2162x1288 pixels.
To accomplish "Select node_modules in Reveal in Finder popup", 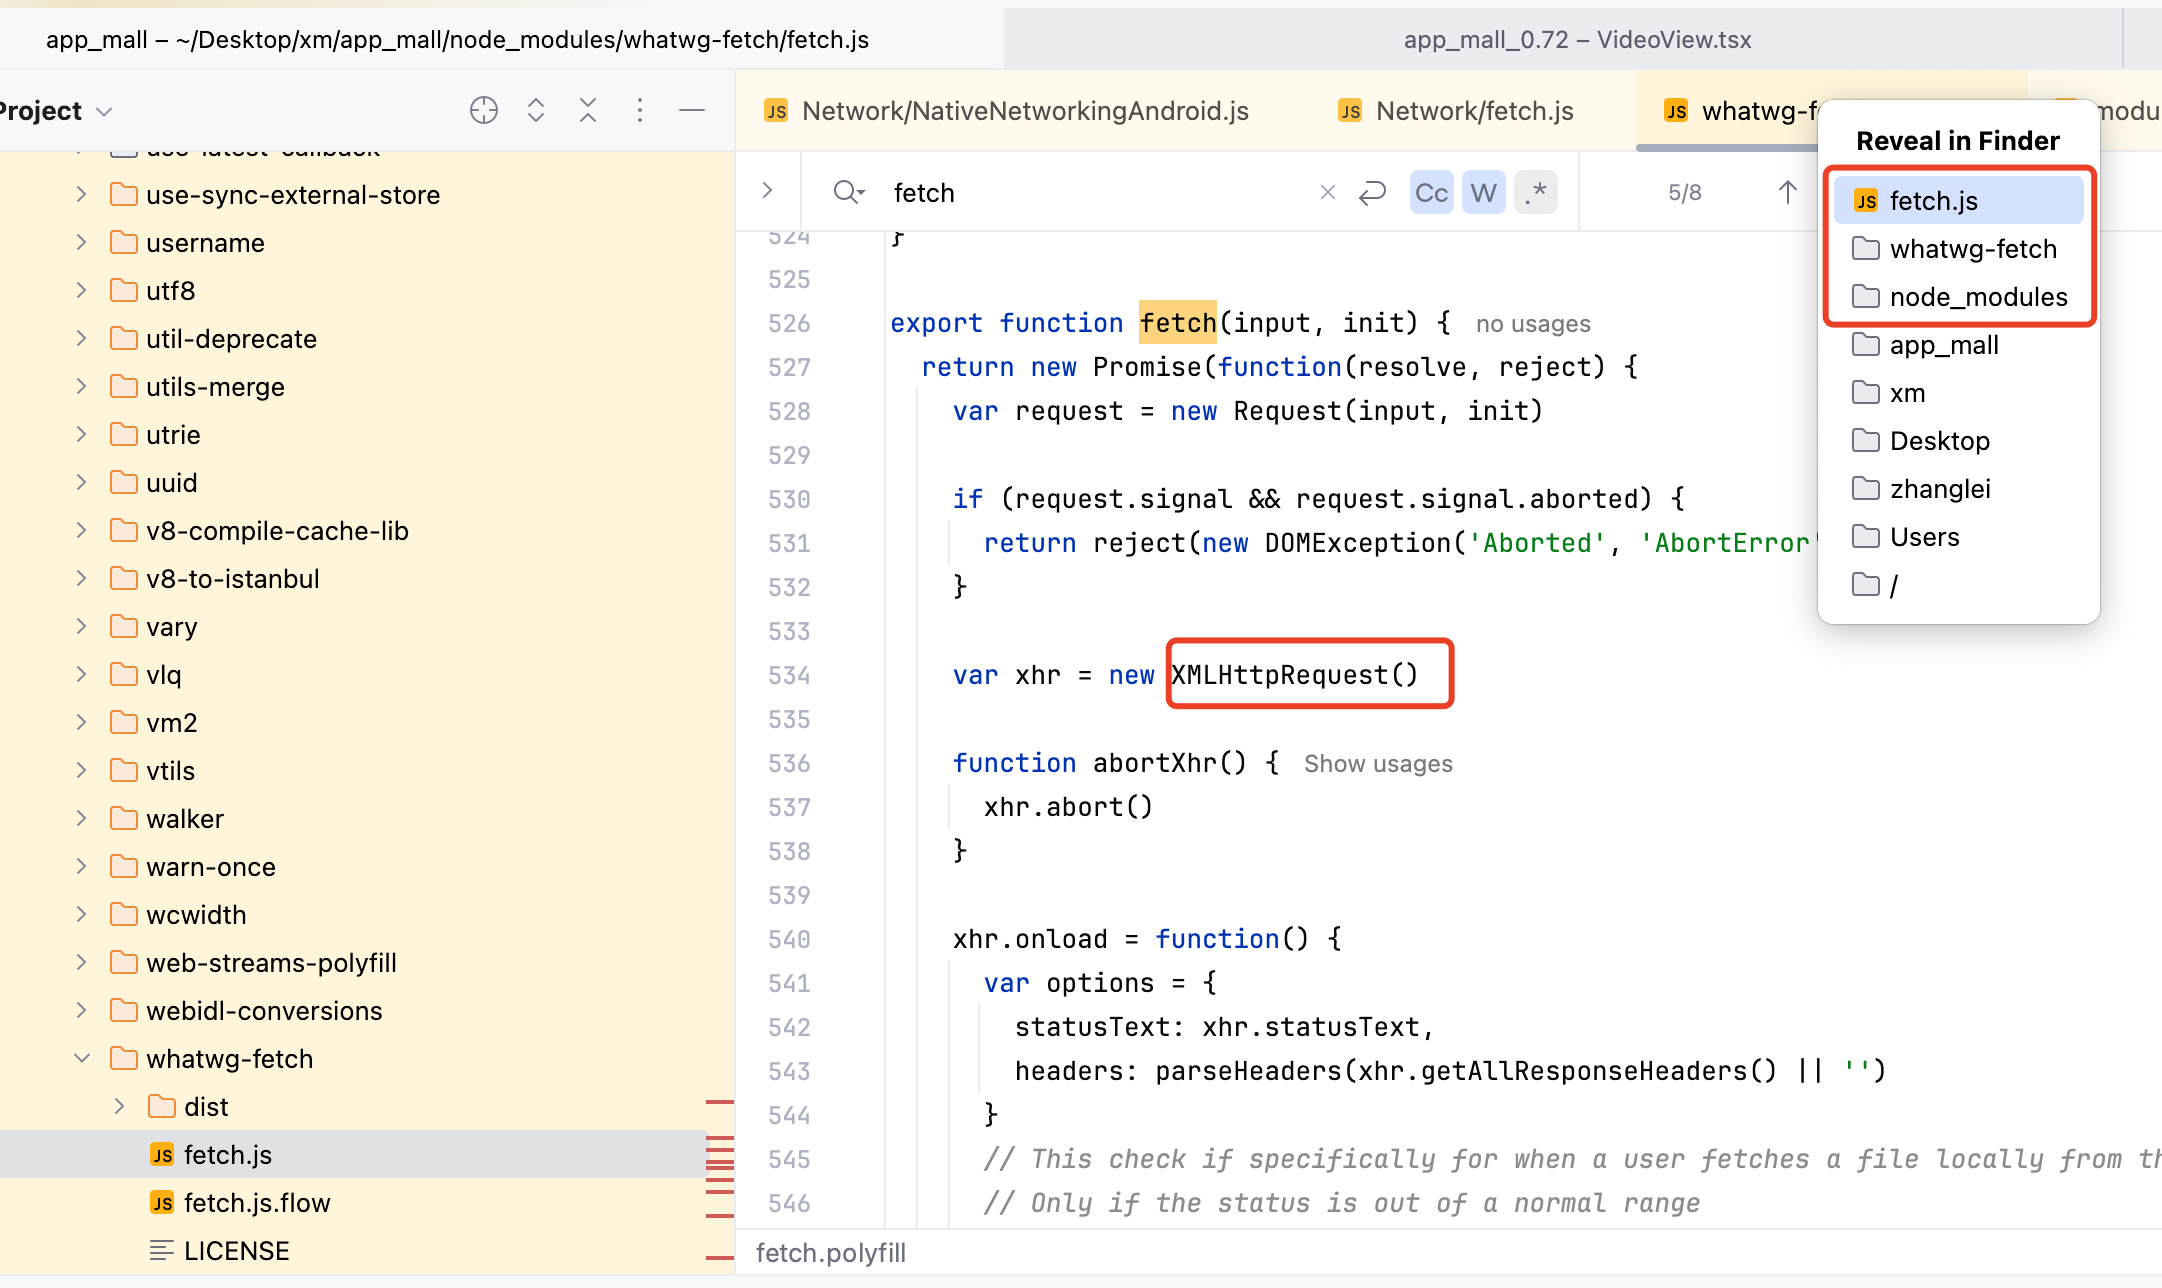I will click(x=1977, y=297).
